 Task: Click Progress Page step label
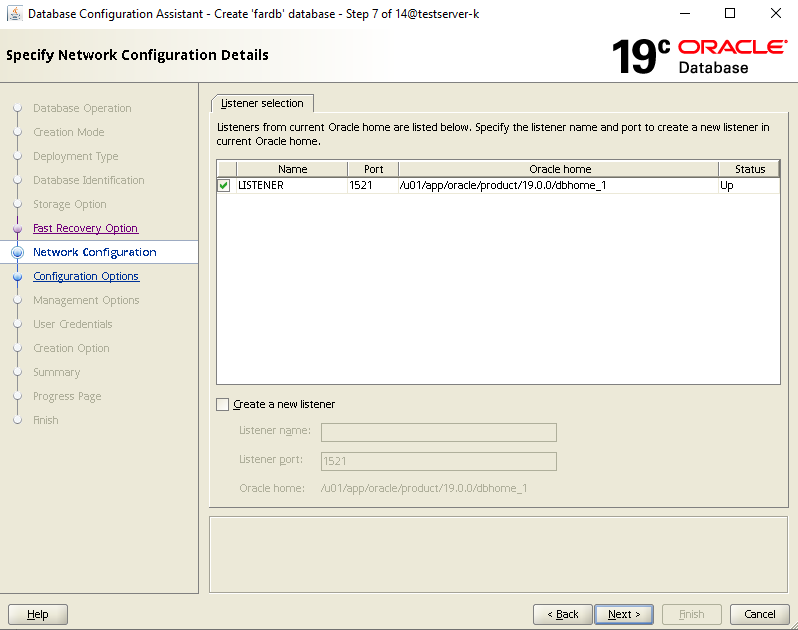point(67,396)
